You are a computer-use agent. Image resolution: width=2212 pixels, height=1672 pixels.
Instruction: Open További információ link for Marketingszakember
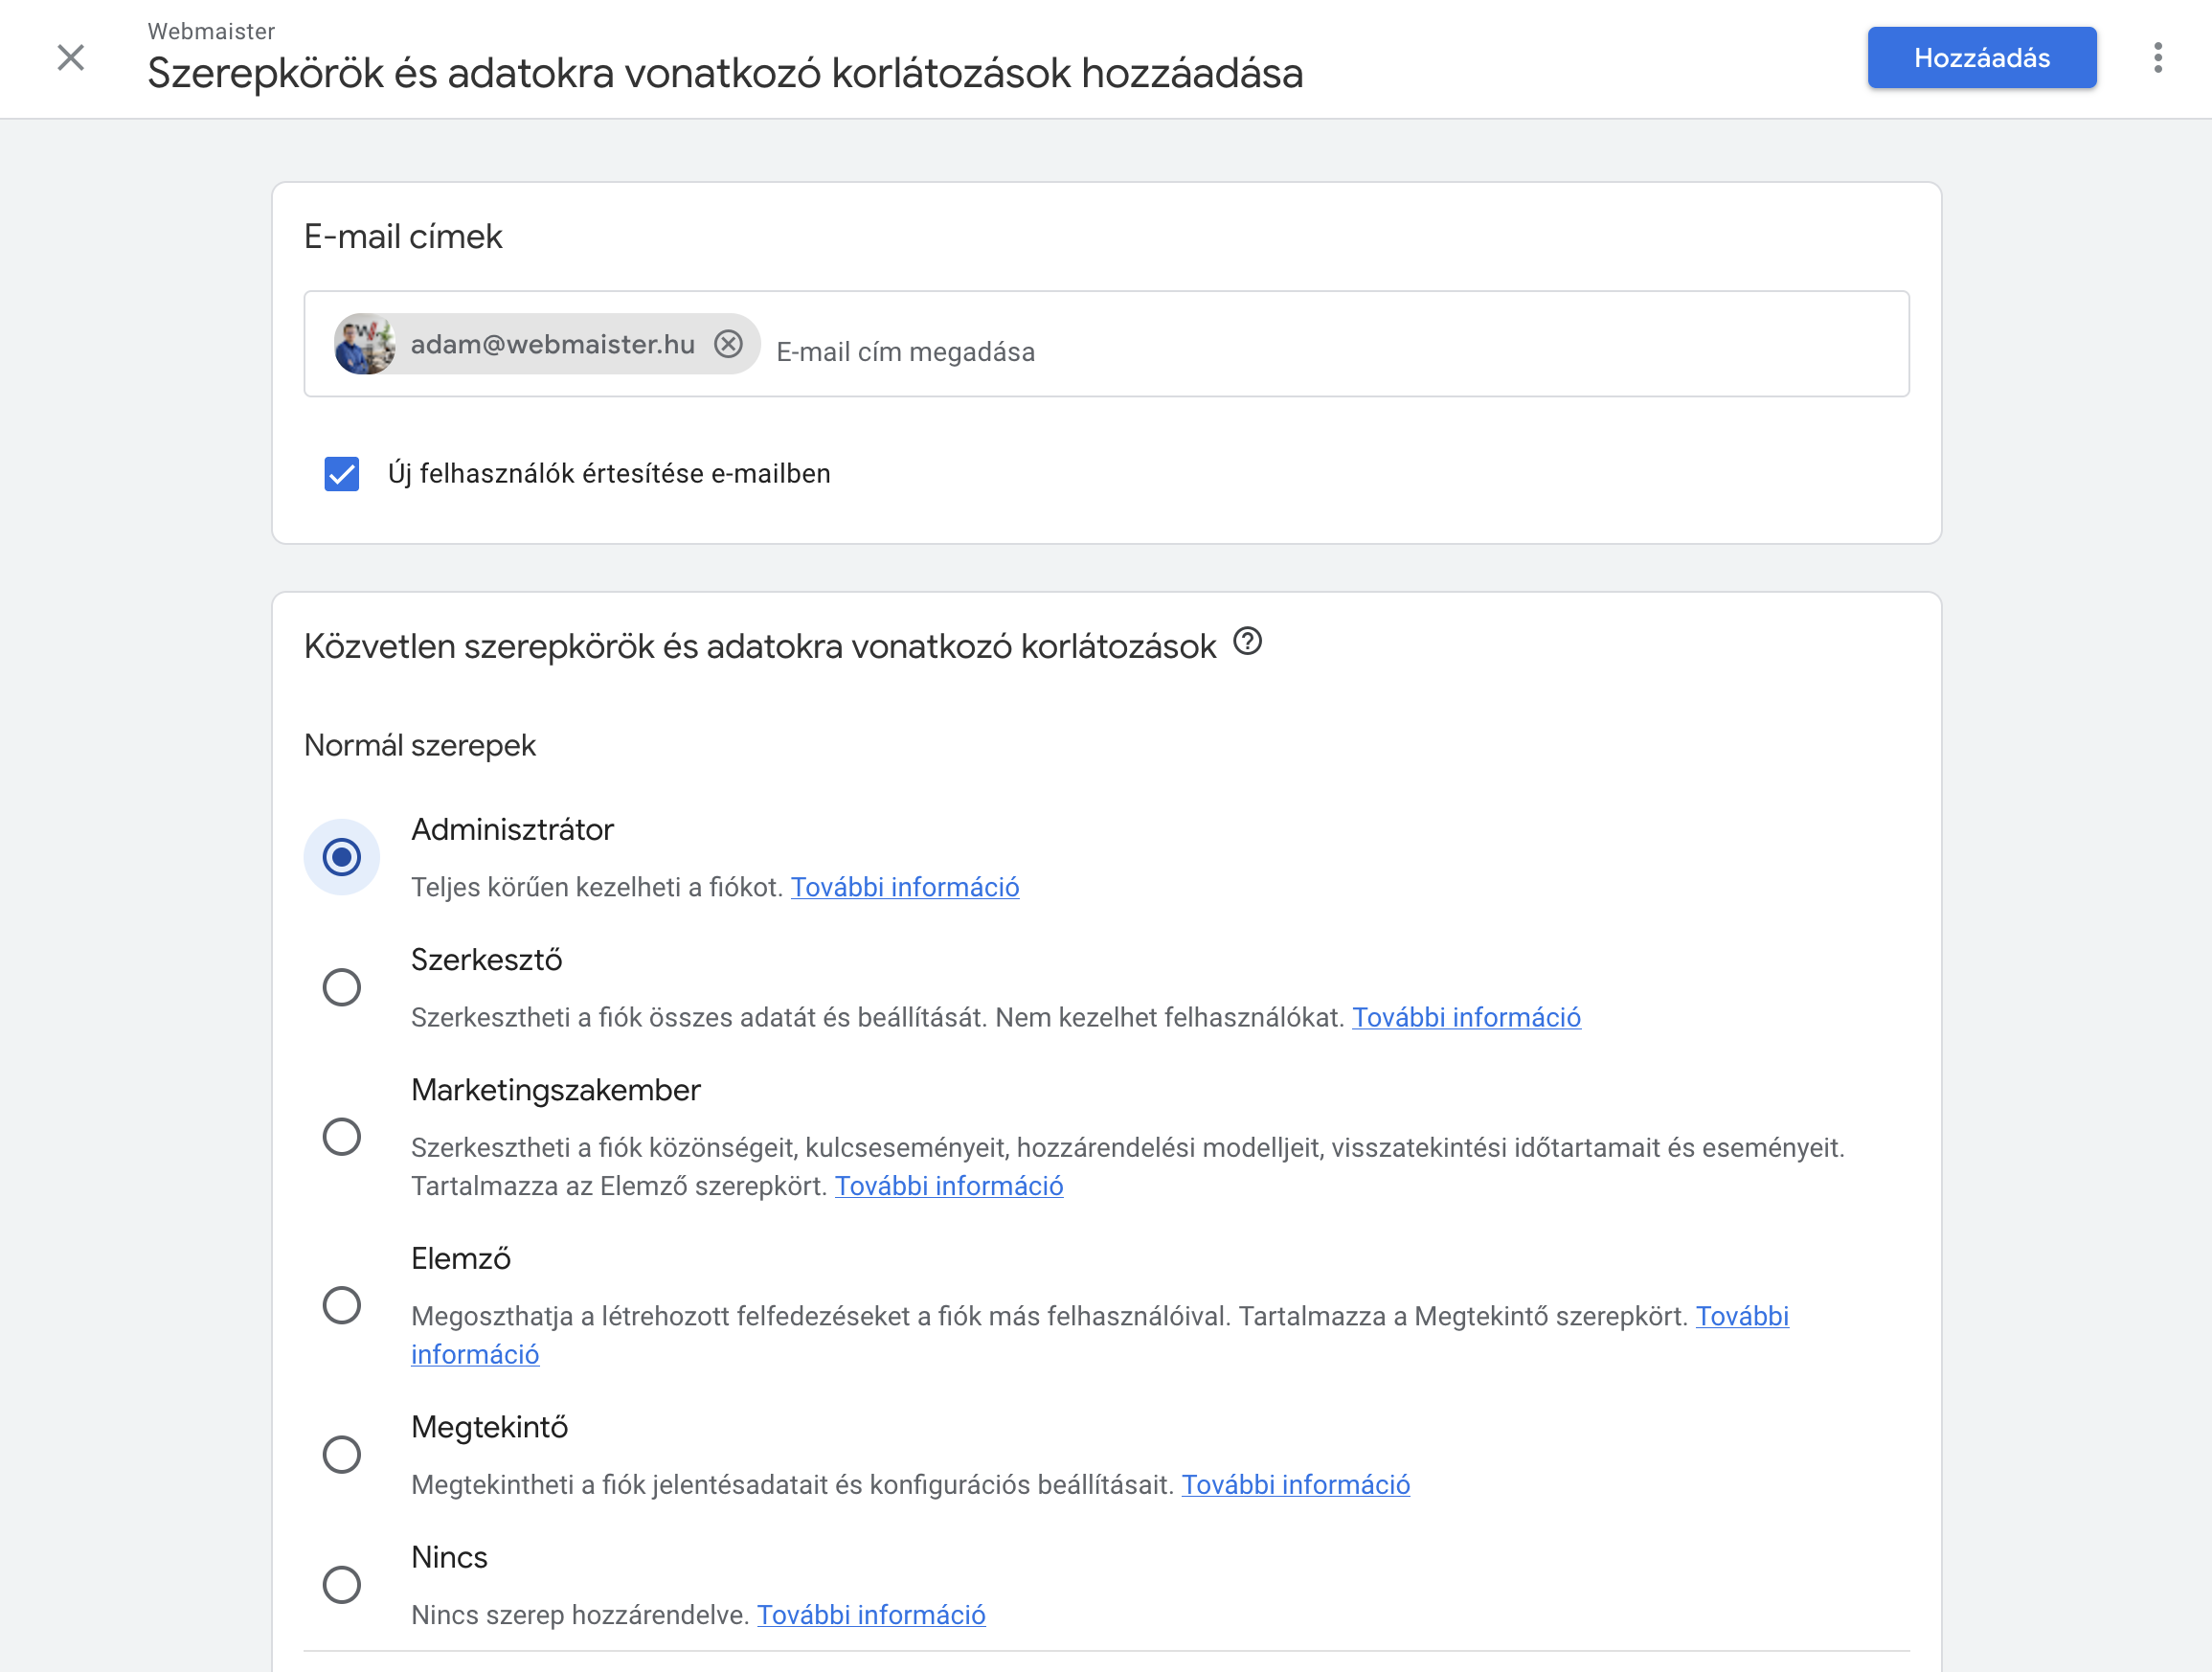coord(949,1186)
